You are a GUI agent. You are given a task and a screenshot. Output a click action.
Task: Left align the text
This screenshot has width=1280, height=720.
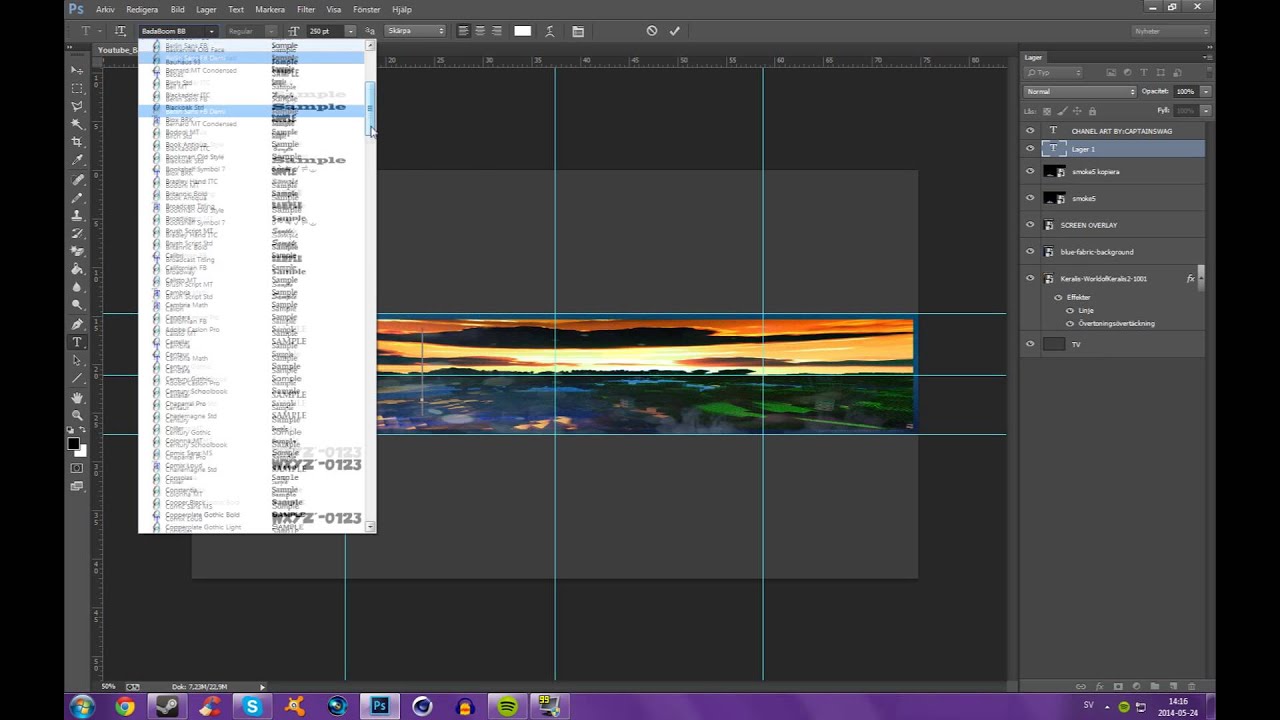pos(463,31)
